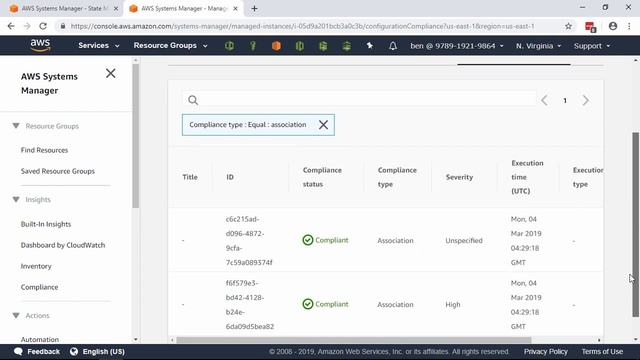Click association ID f6f579e3-bd42-4128
This screenshot has height=360, width=640.
point(250,305)
